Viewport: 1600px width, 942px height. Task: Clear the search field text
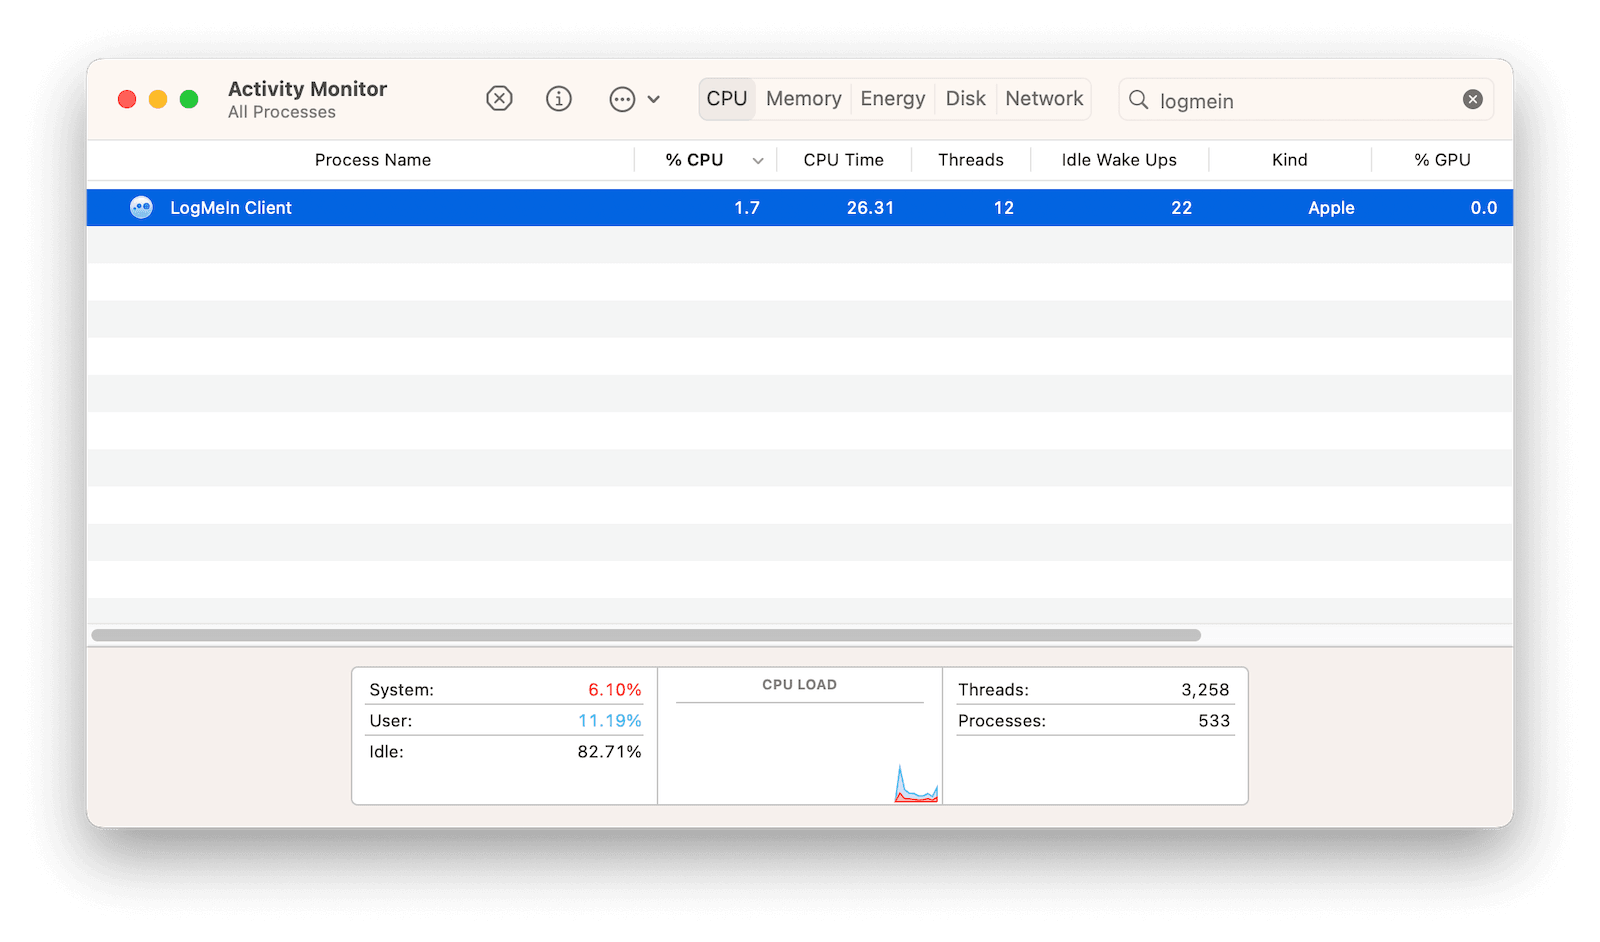coord(1473,99)
